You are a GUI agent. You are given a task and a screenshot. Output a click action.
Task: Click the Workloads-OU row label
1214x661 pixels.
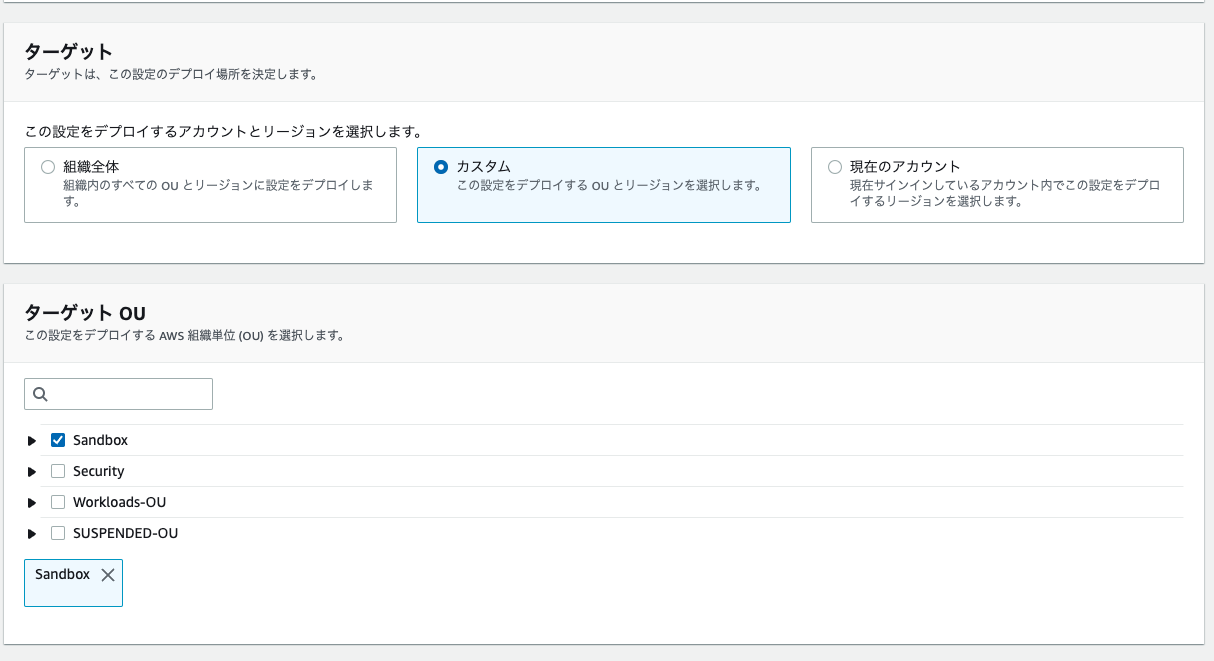119,501
